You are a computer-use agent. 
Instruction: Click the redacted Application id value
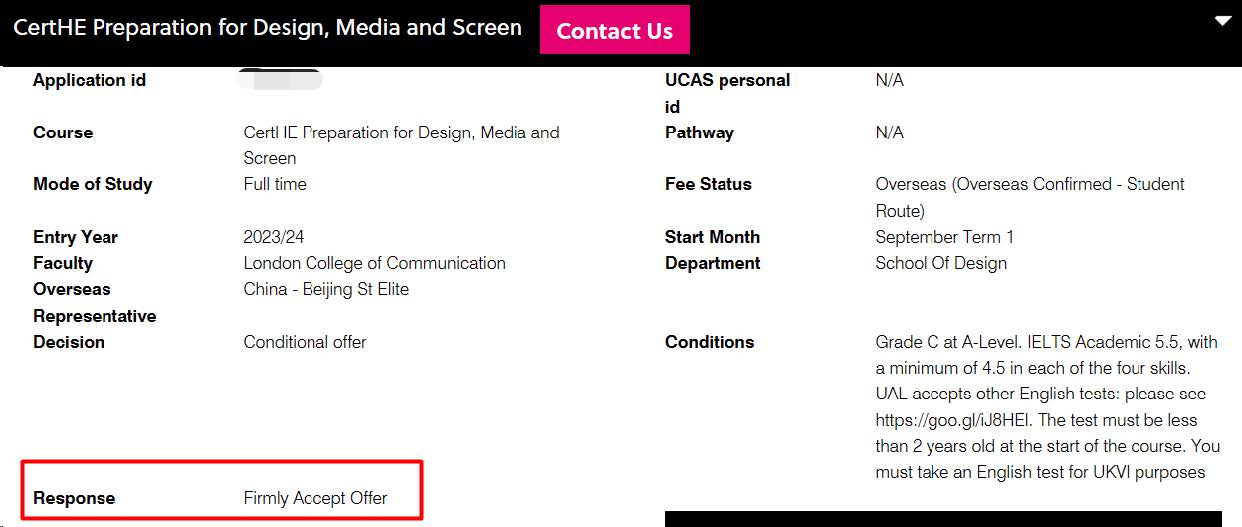[x=280, y=80]
